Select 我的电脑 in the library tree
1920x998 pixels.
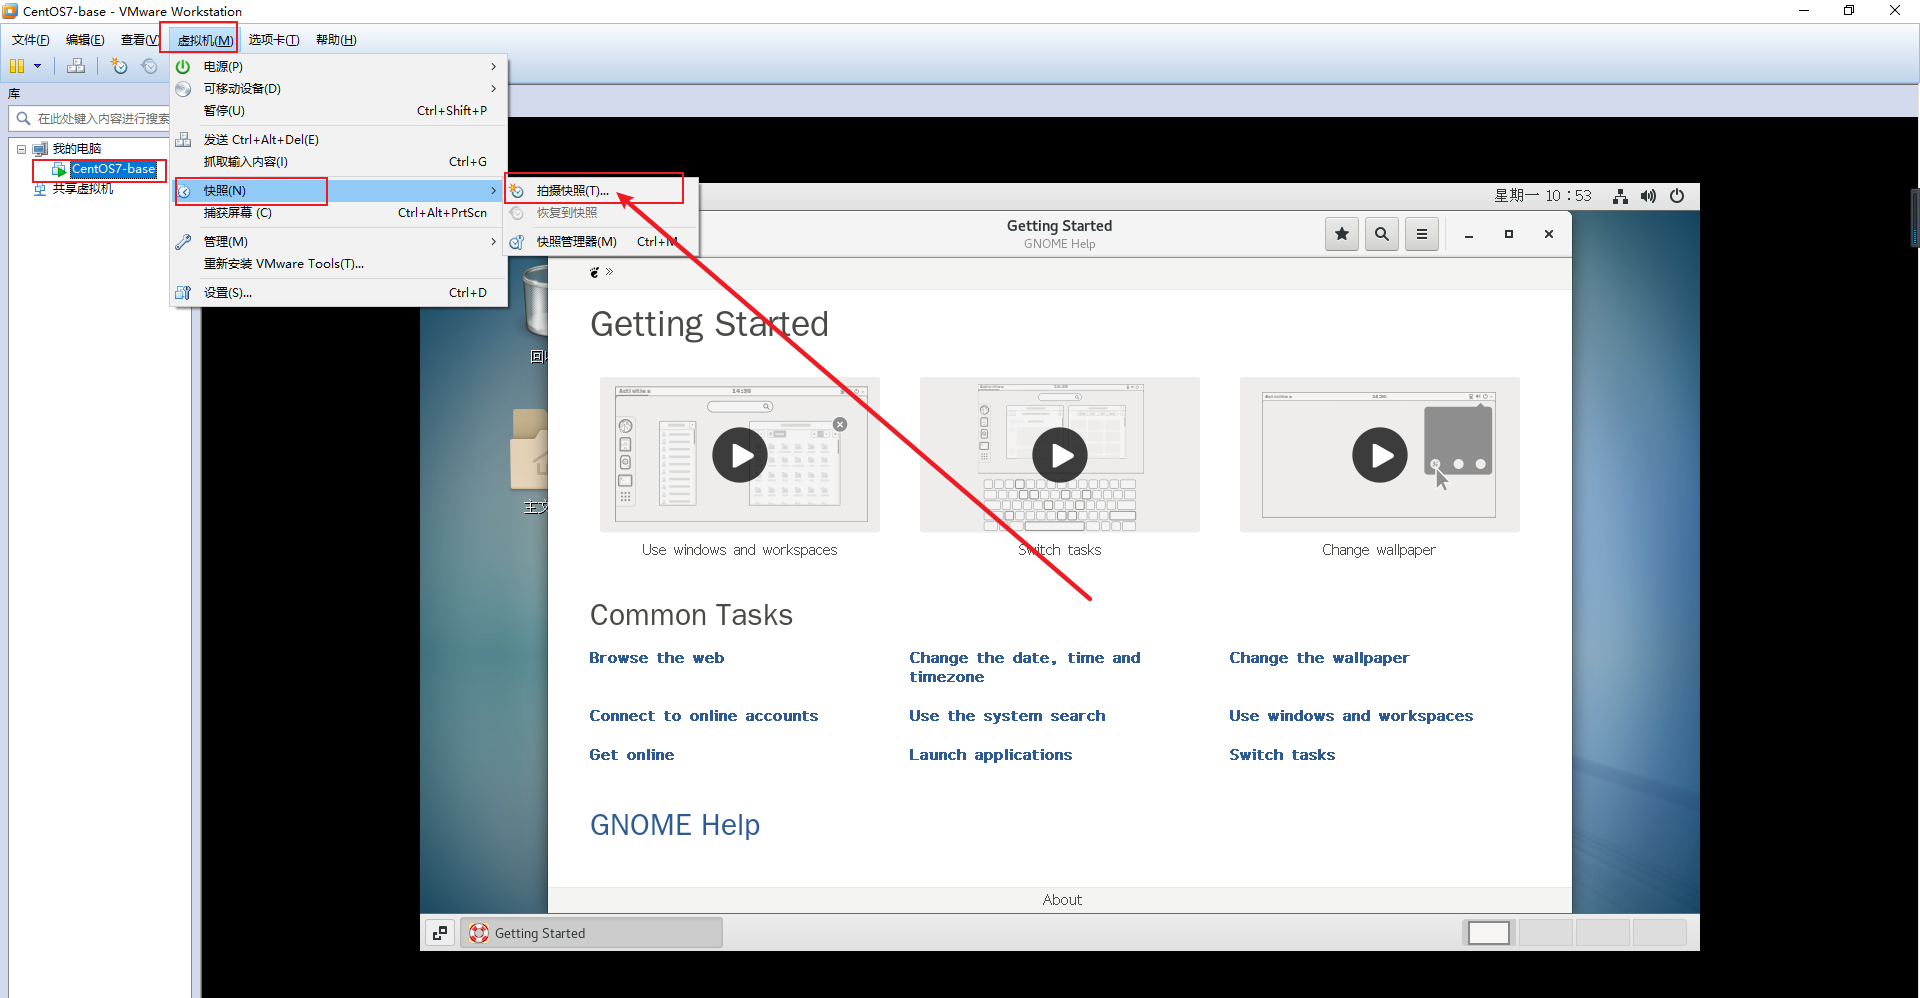[x=76, y=148]
